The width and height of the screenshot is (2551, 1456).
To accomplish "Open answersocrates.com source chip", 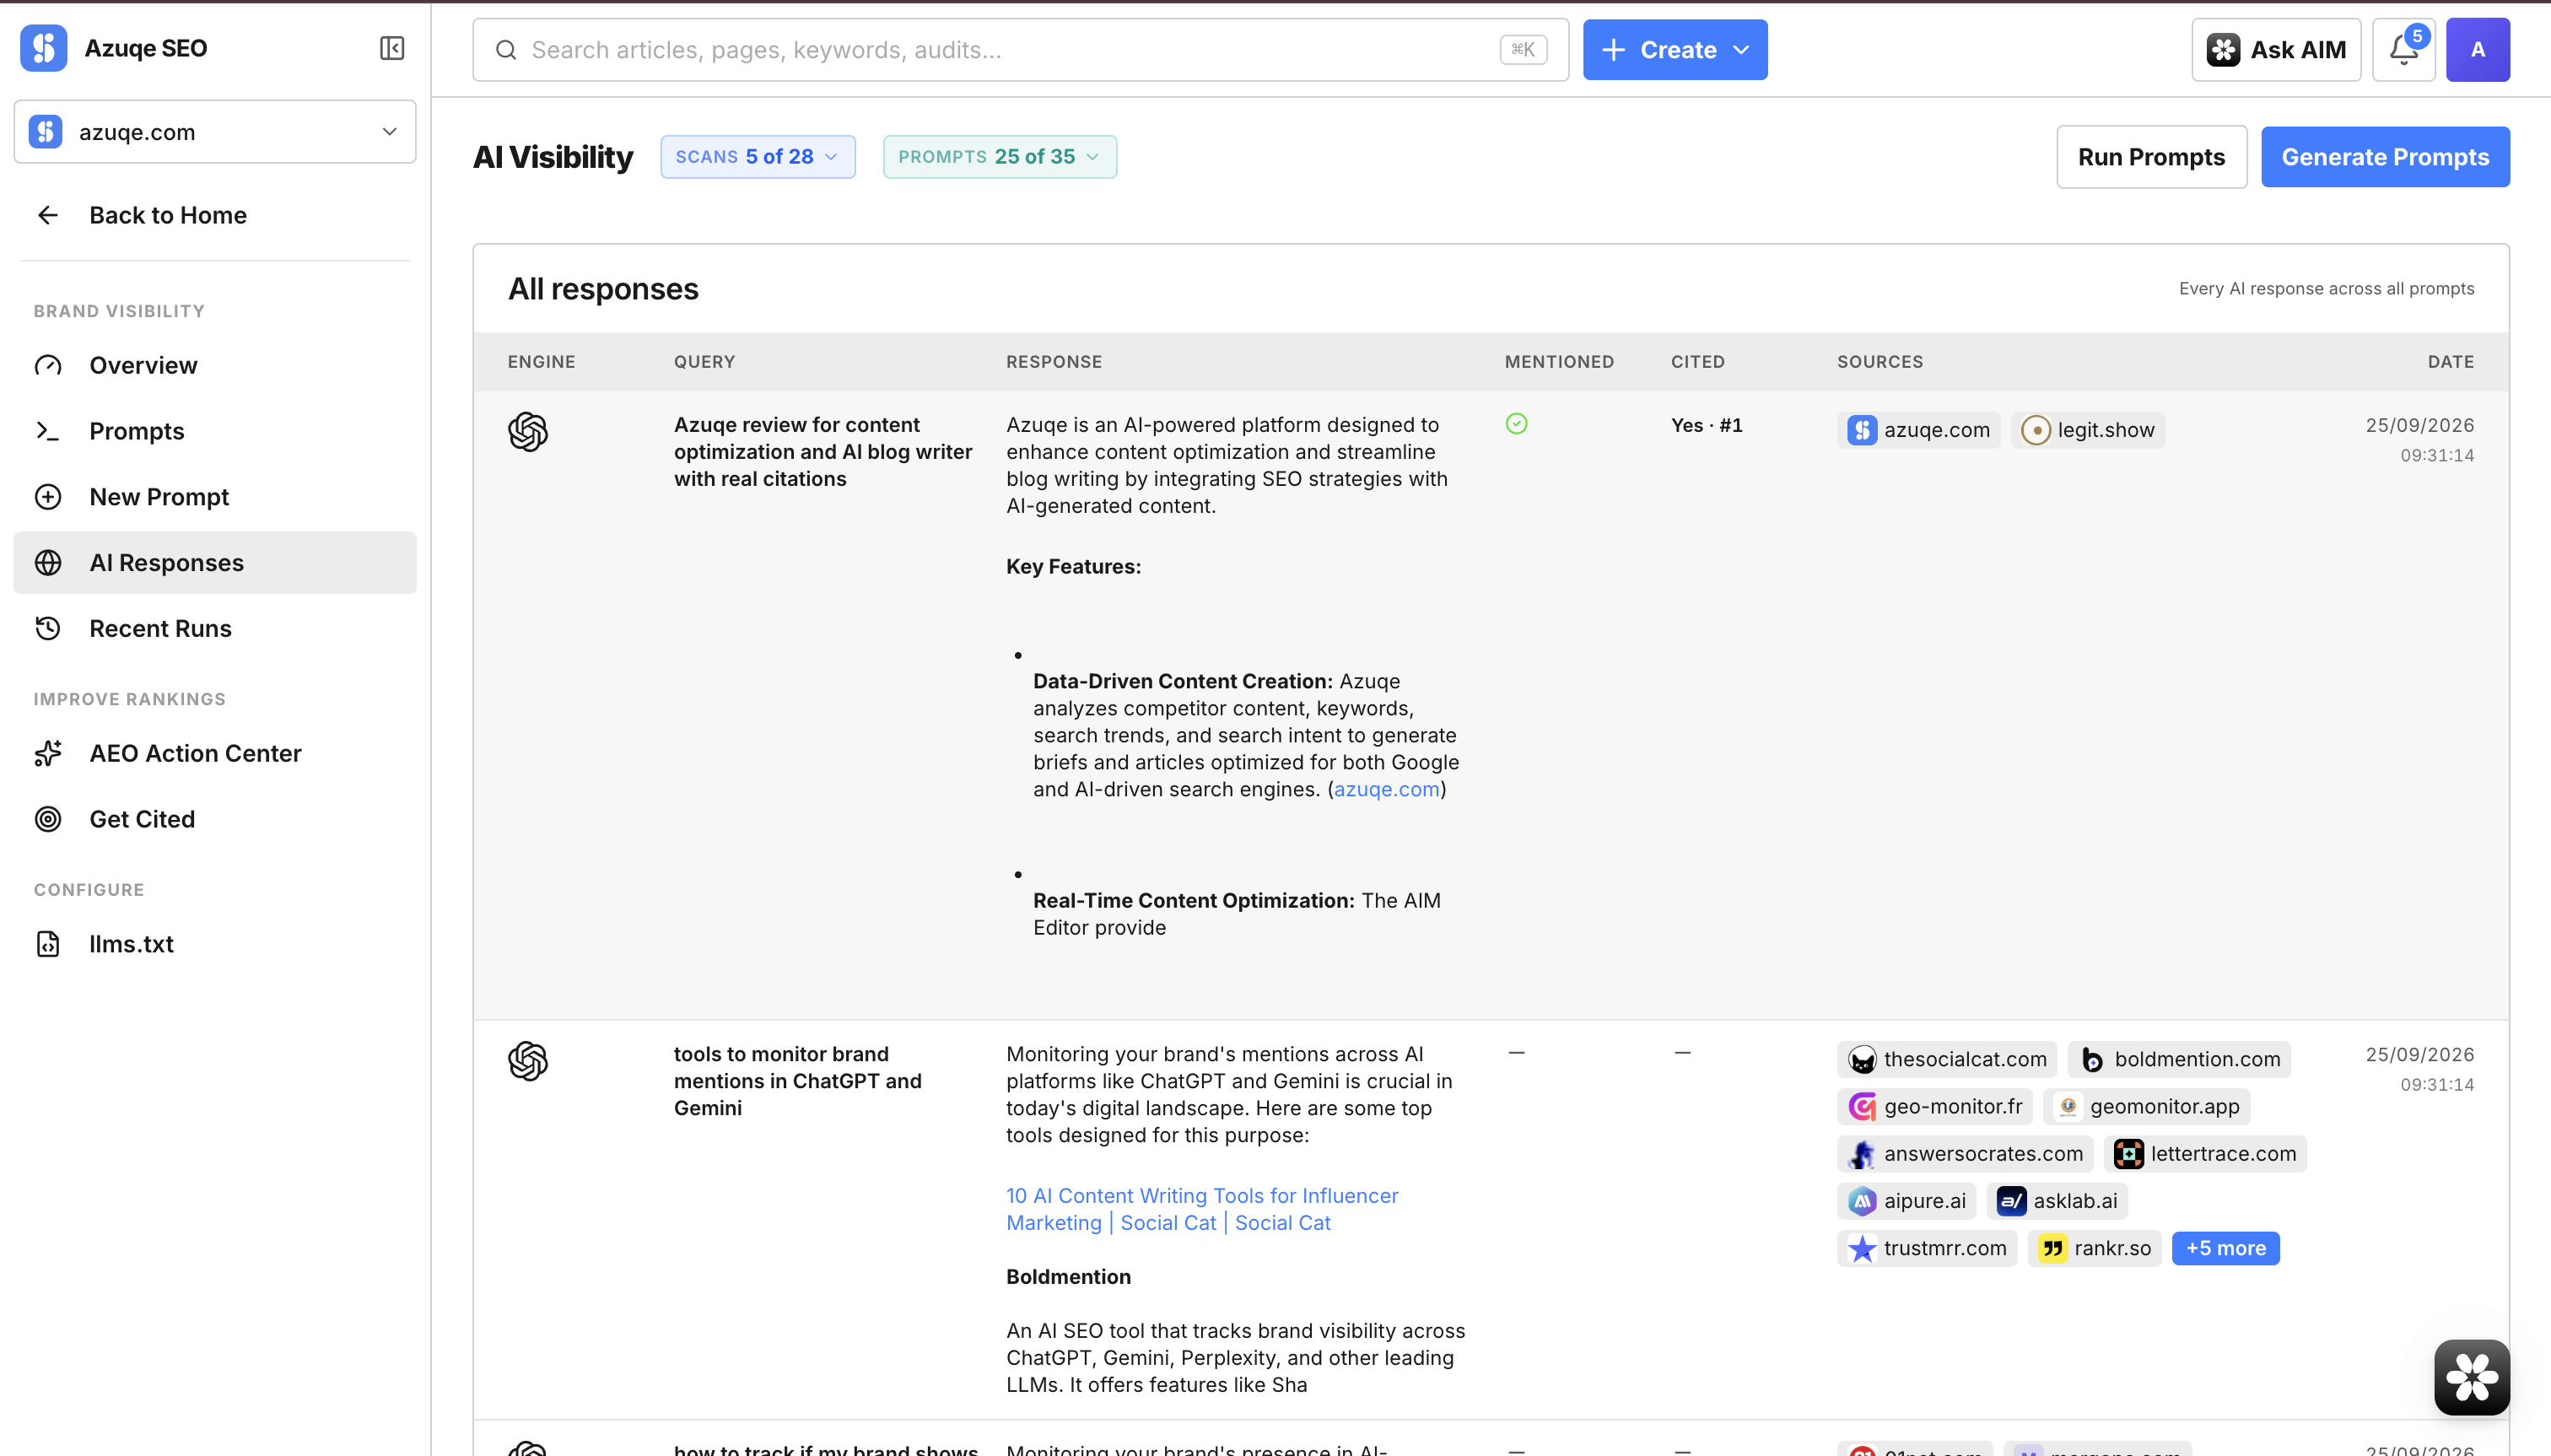I will pos(1964,1153).
